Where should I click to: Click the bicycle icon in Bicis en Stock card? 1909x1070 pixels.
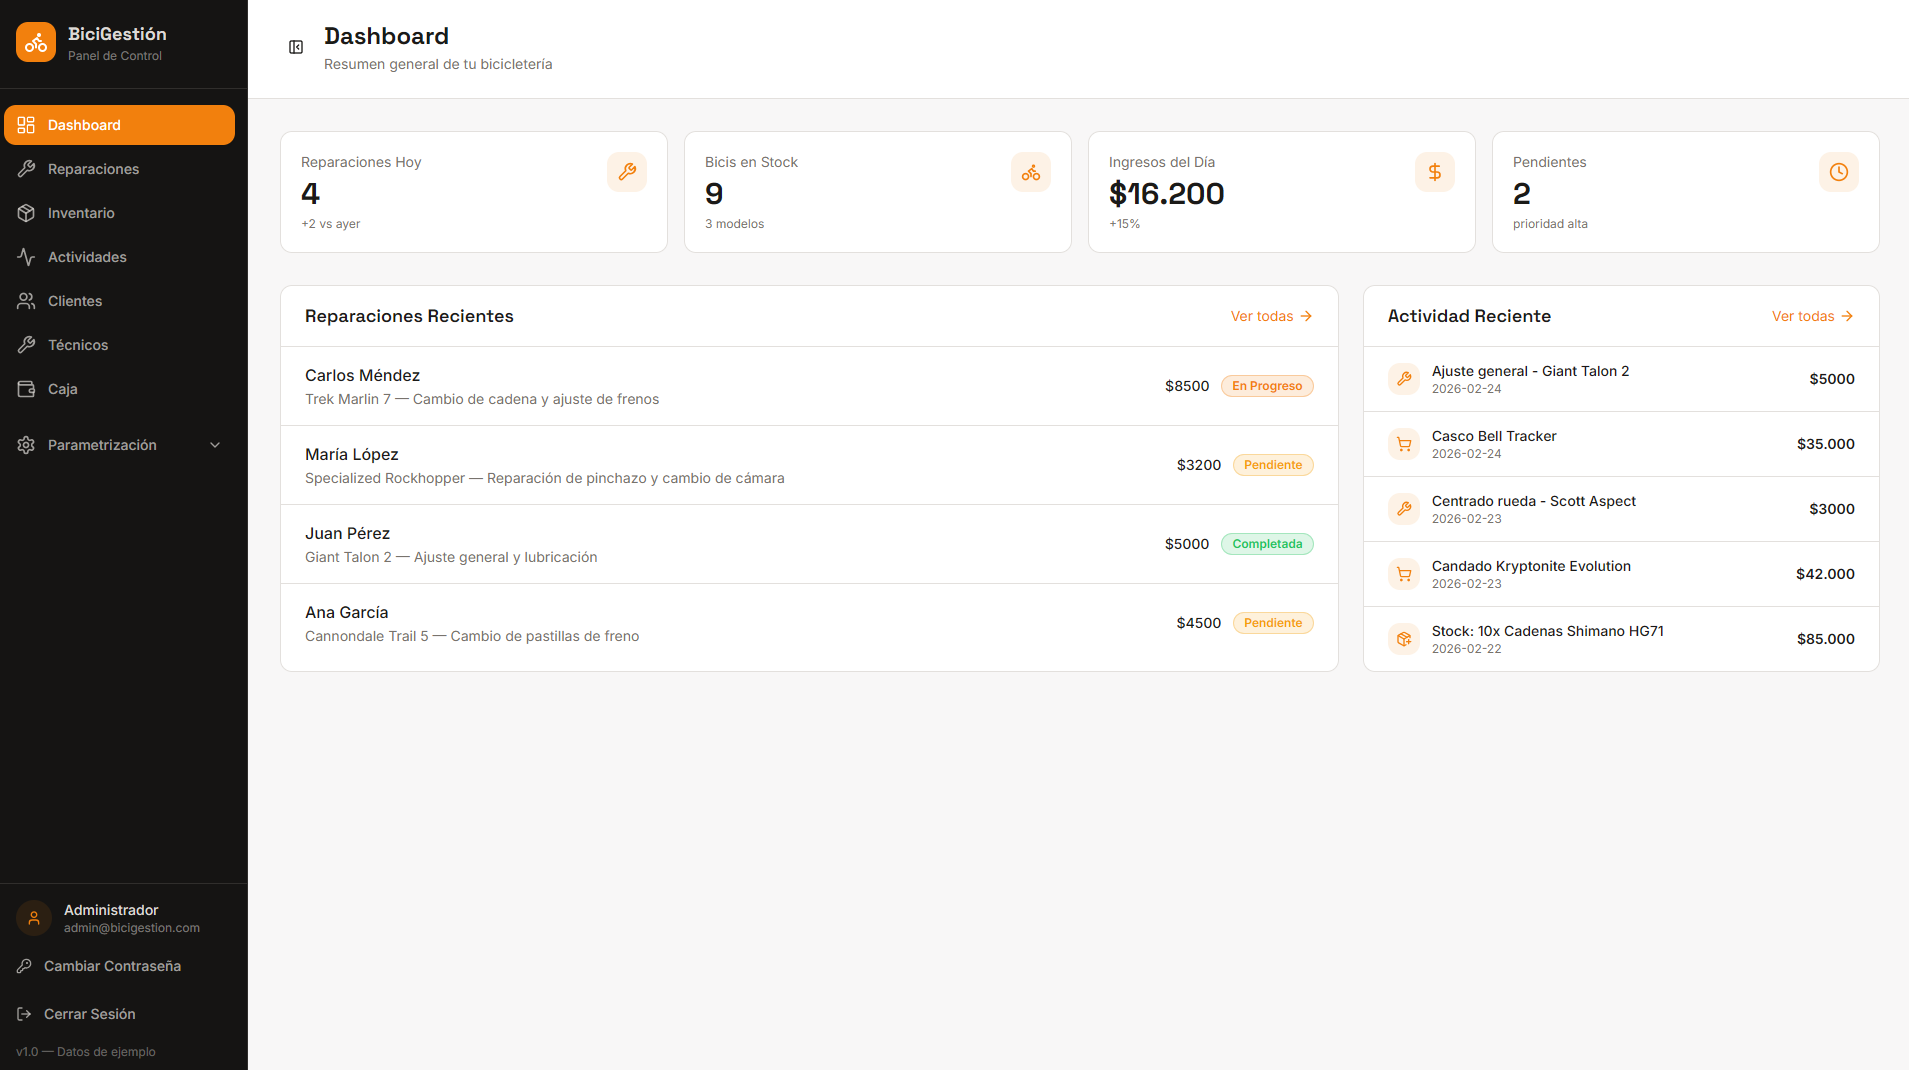pos(1030,172)
